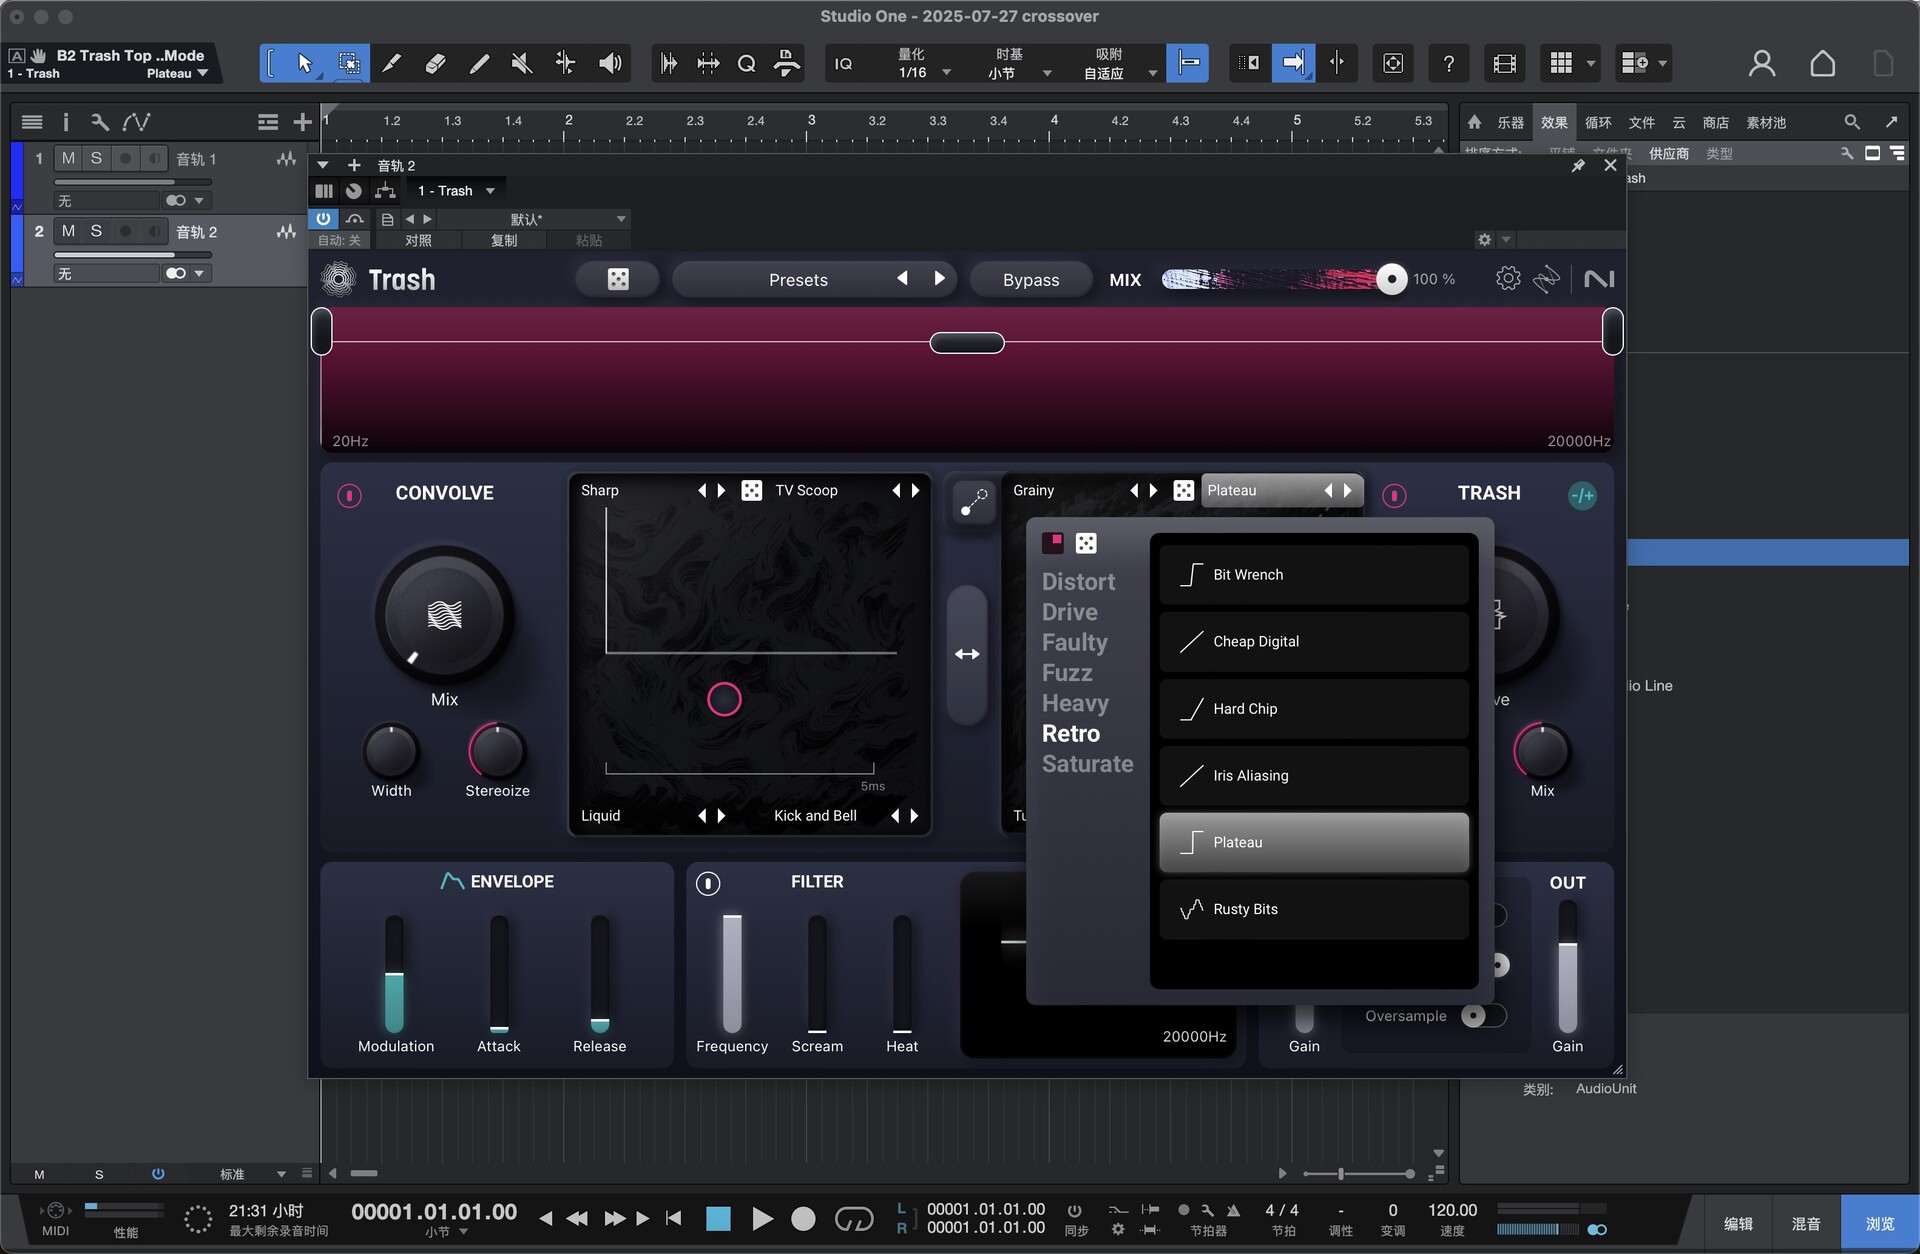Click the Trash module dice icon
1920x1254 pixels.
1183,490
